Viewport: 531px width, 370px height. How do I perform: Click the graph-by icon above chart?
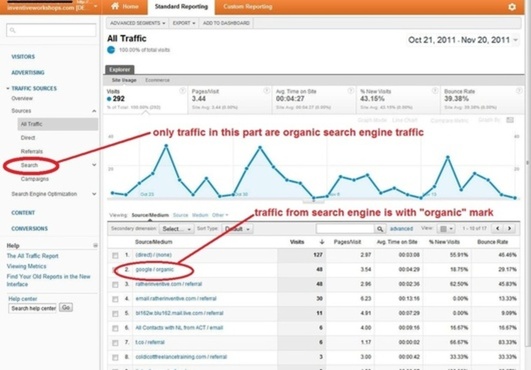(x=510, y=120)
